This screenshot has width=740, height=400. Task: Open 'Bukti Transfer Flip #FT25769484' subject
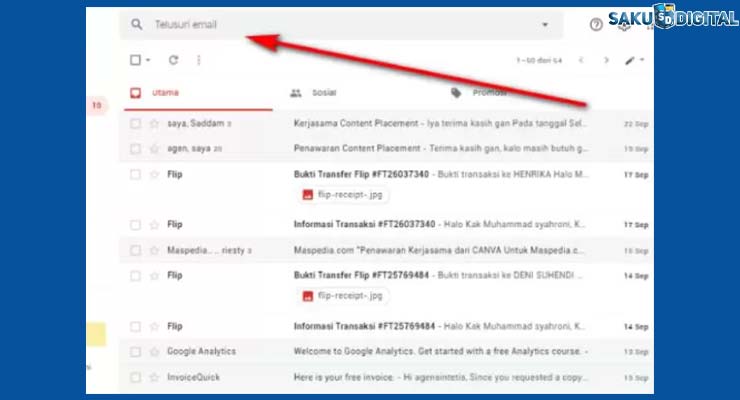(361, 275)
